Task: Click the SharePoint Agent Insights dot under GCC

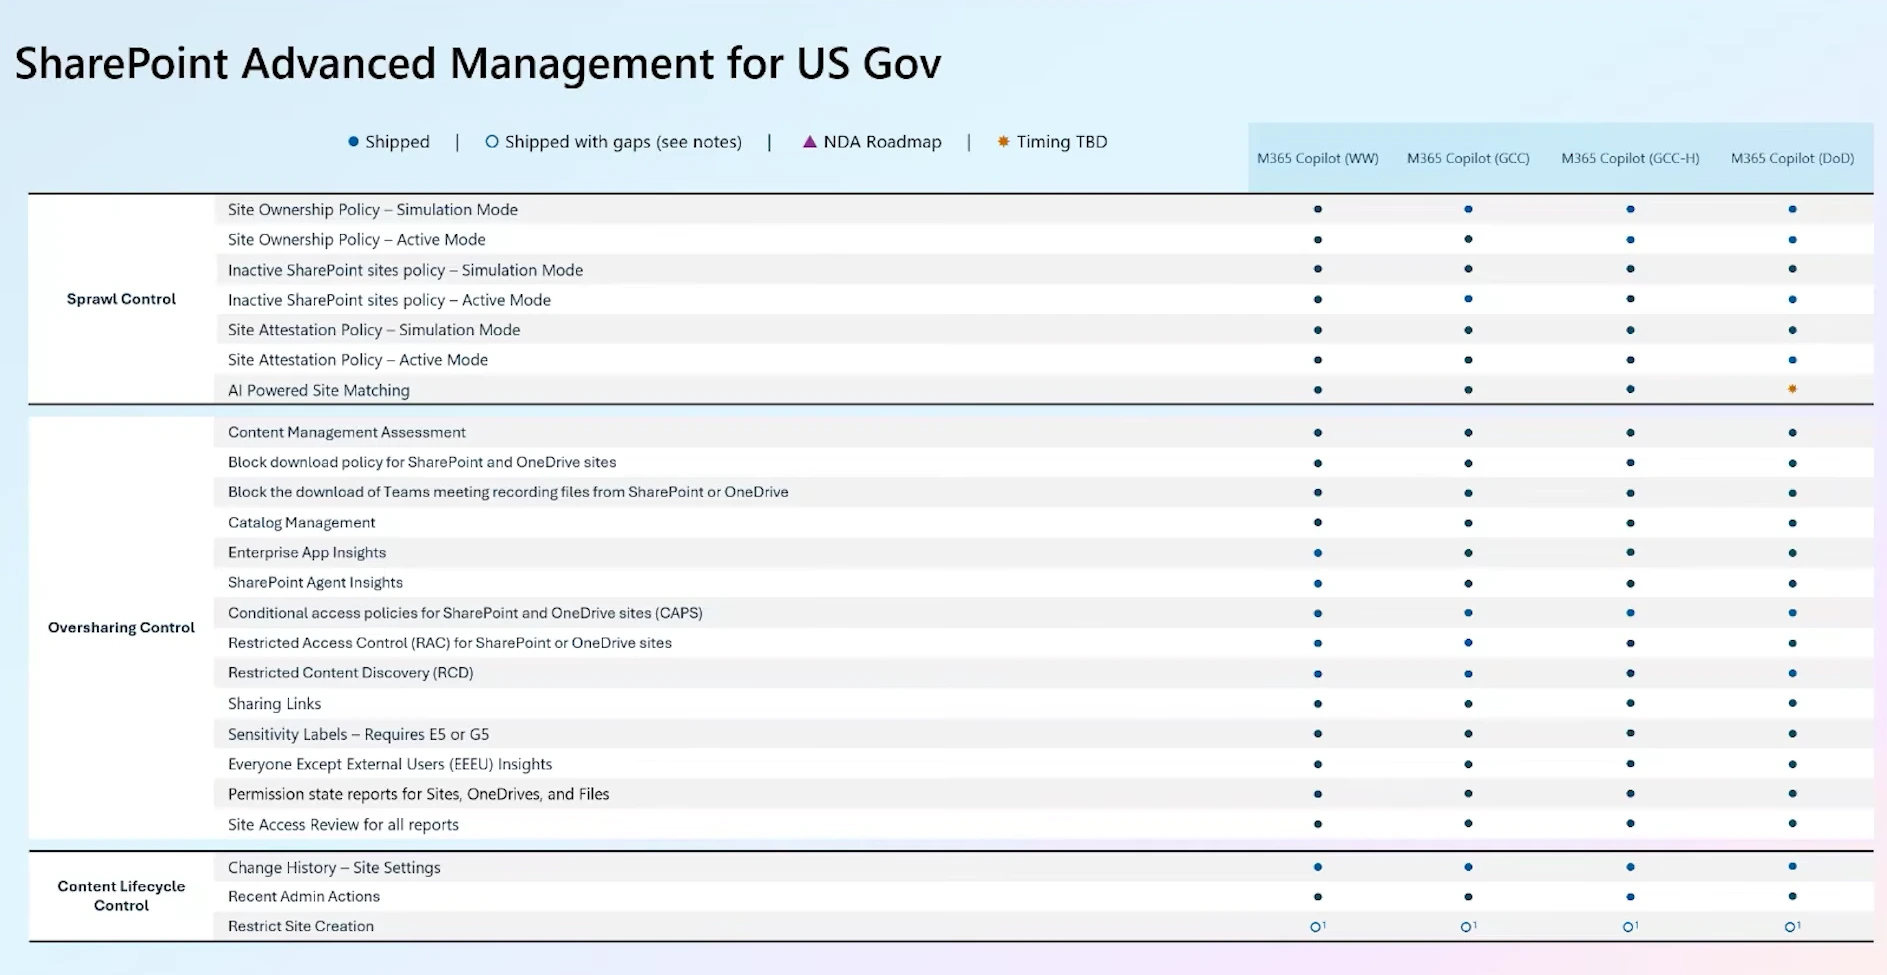Action: click(x=1468, y=583)
